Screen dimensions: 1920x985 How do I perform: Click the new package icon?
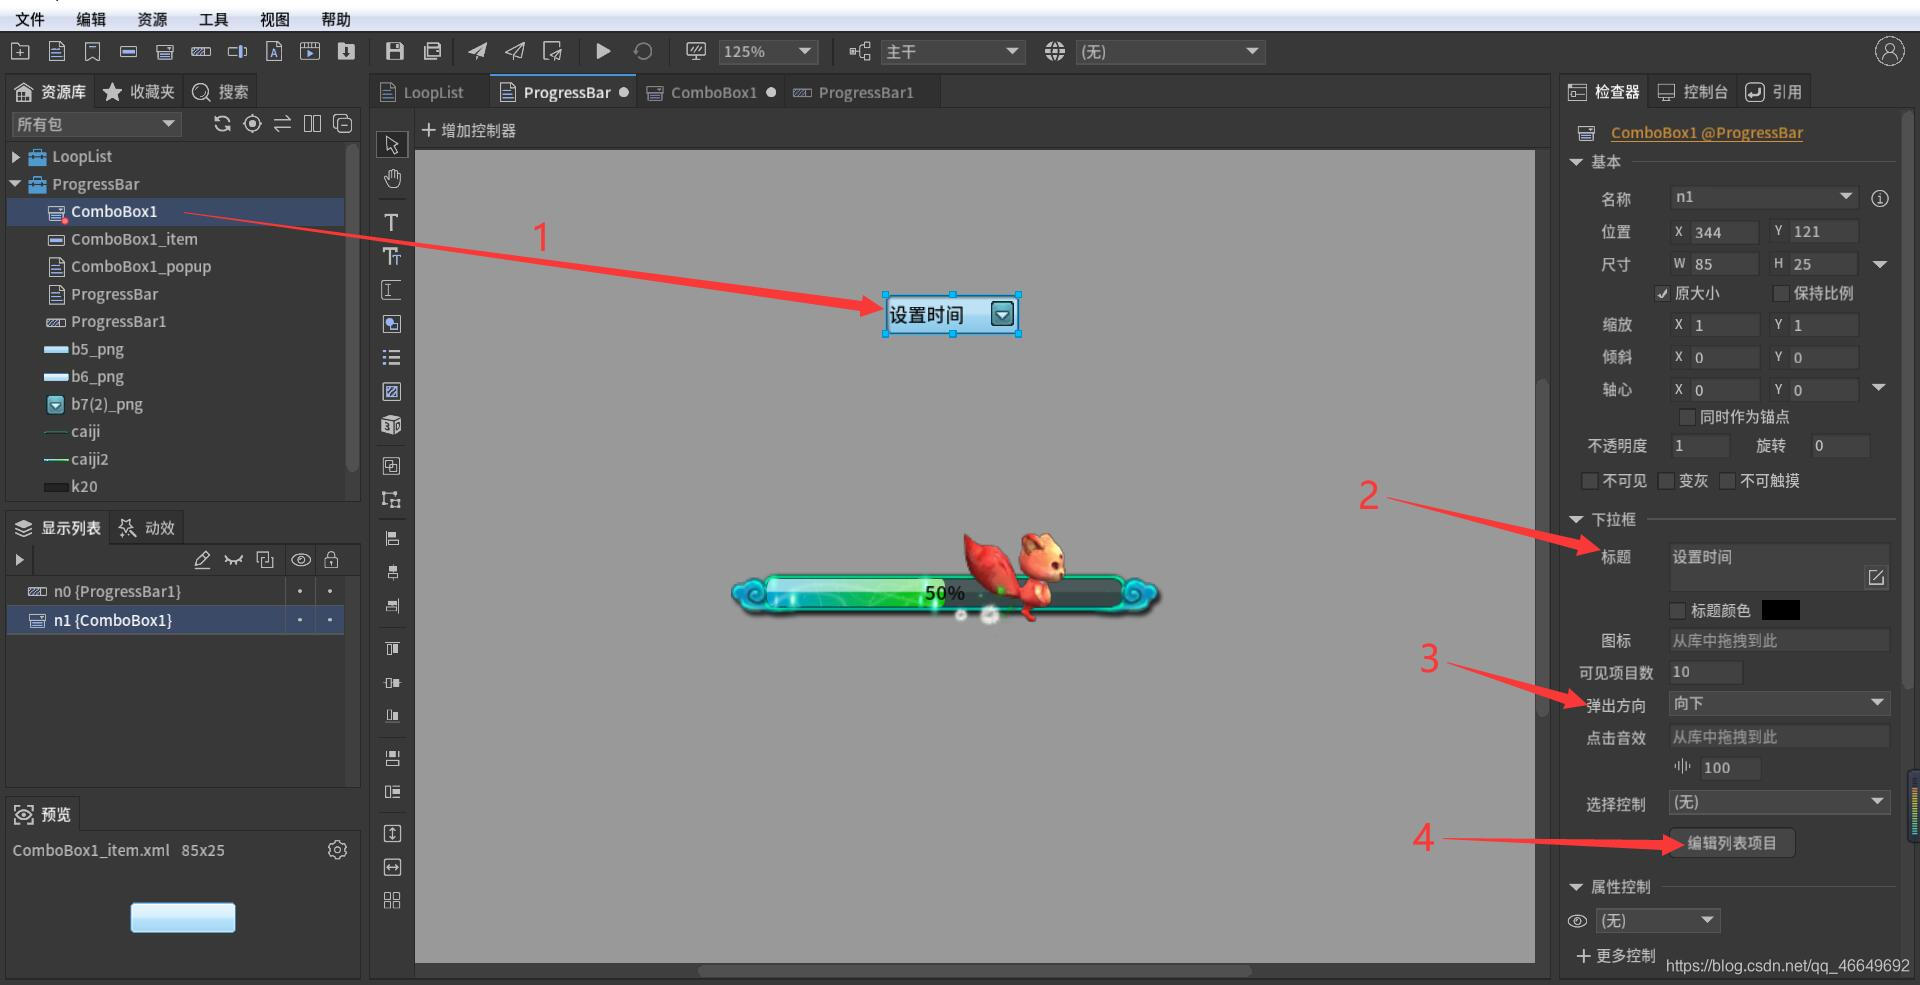pyautogui.click(x=20, y=51)
